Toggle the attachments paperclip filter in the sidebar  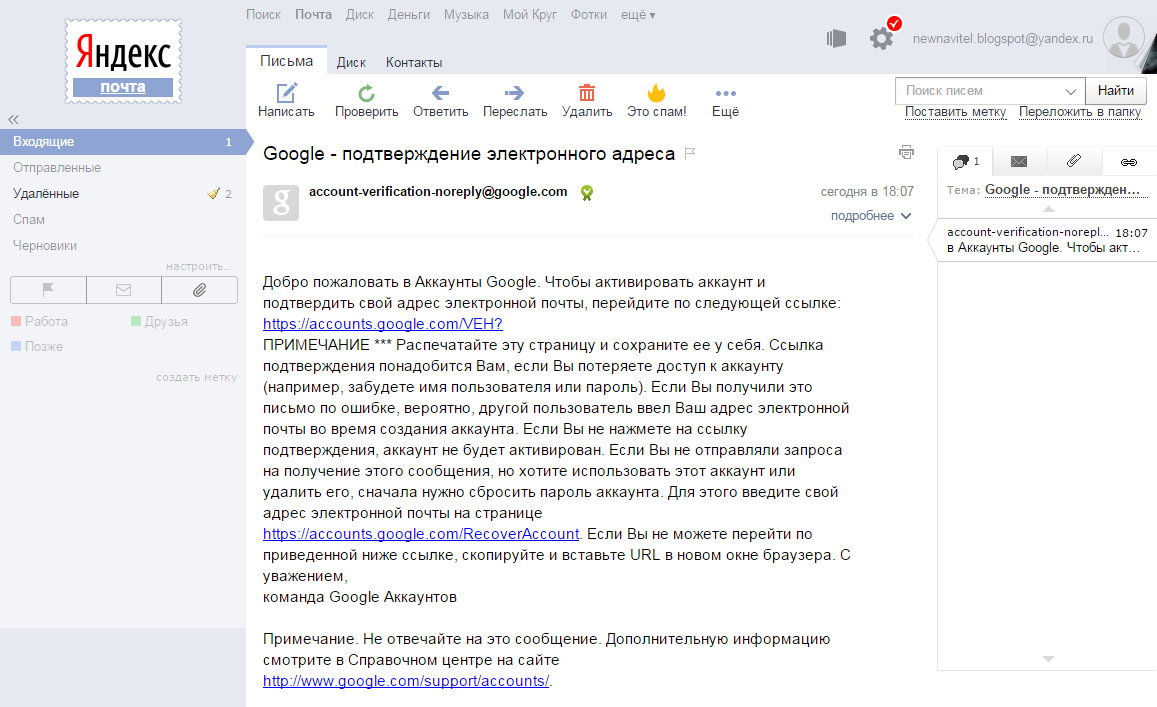(198, 289)
